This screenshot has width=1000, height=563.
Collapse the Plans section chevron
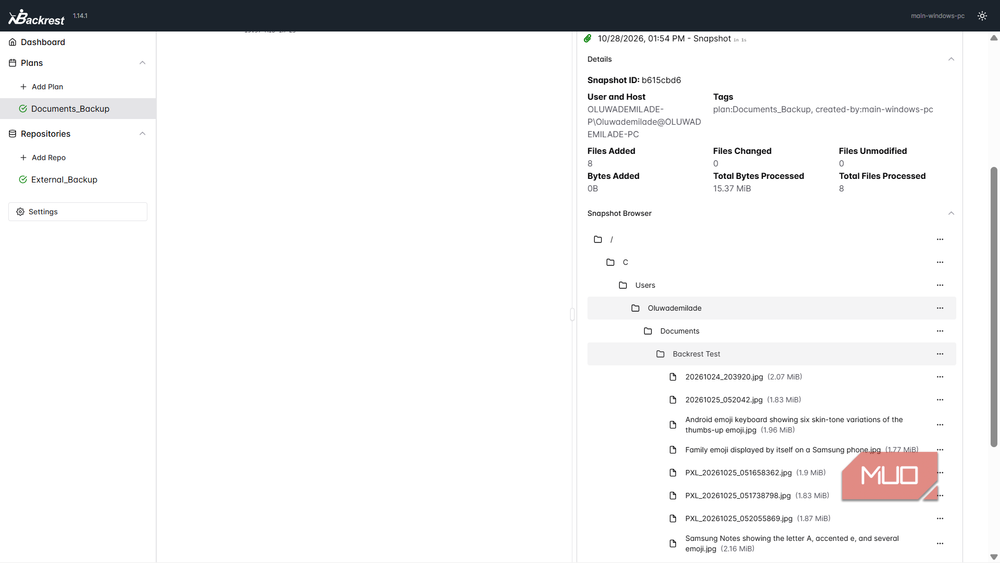coord(142,63)
